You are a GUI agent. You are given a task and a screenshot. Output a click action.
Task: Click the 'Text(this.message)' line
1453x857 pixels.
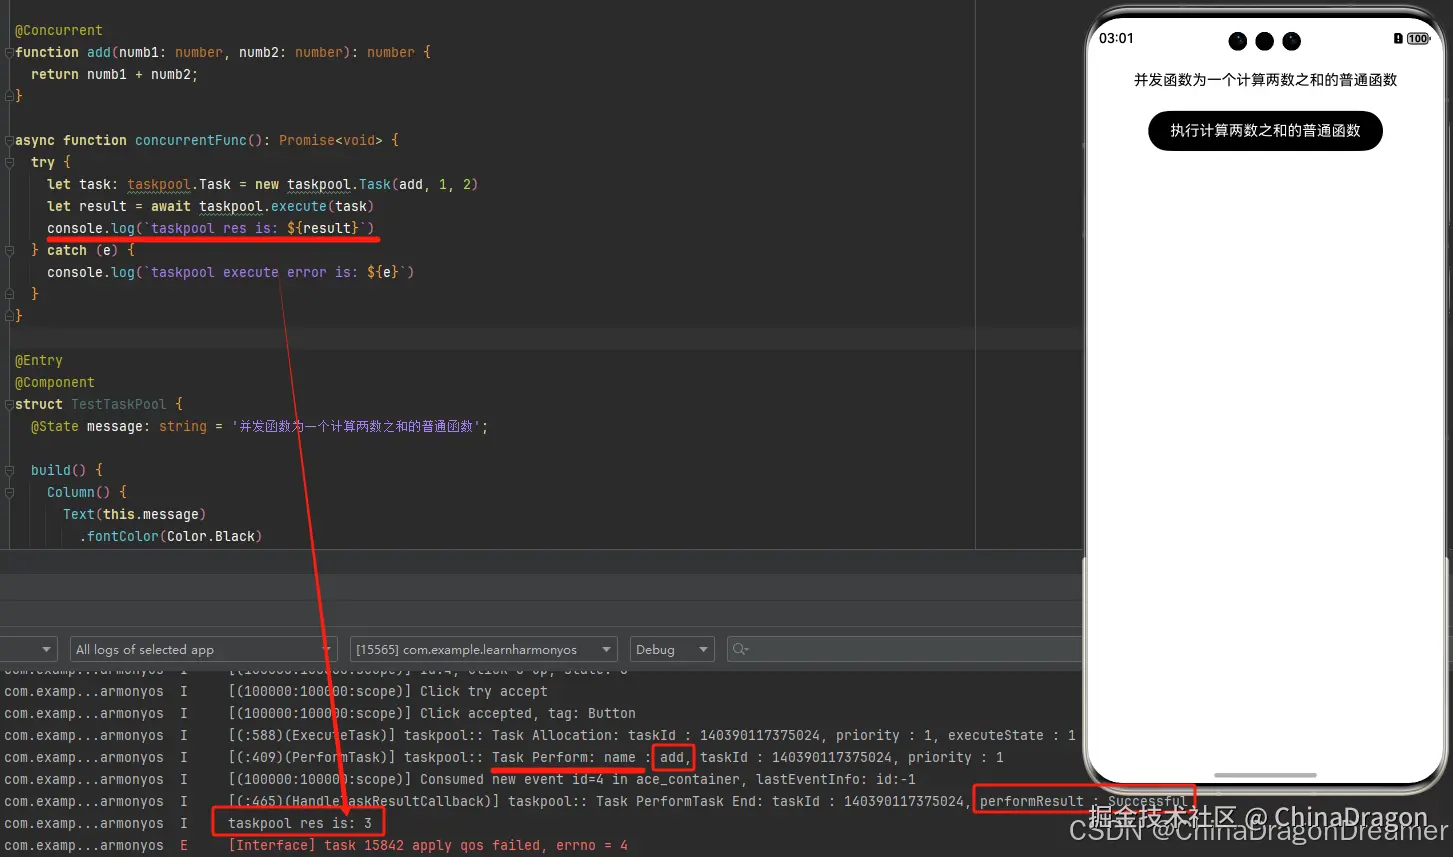point(135,514)
